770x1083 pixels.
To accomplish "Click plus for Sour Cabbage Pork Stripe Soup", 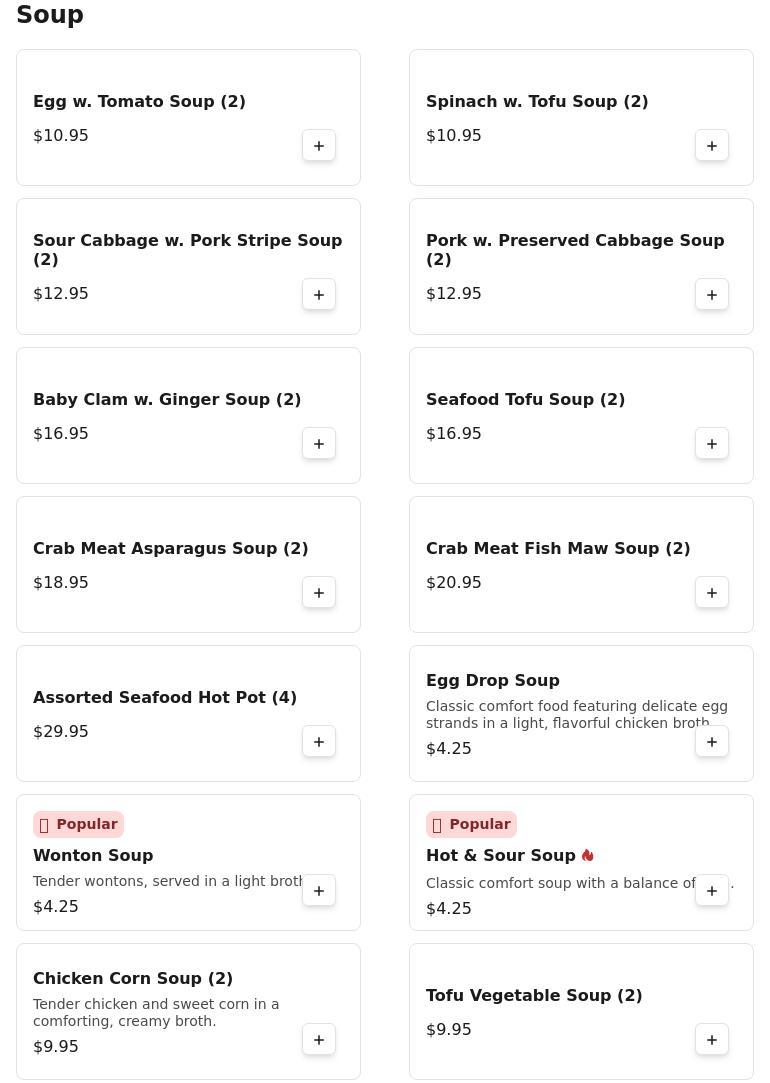I will tap(319, 295).
